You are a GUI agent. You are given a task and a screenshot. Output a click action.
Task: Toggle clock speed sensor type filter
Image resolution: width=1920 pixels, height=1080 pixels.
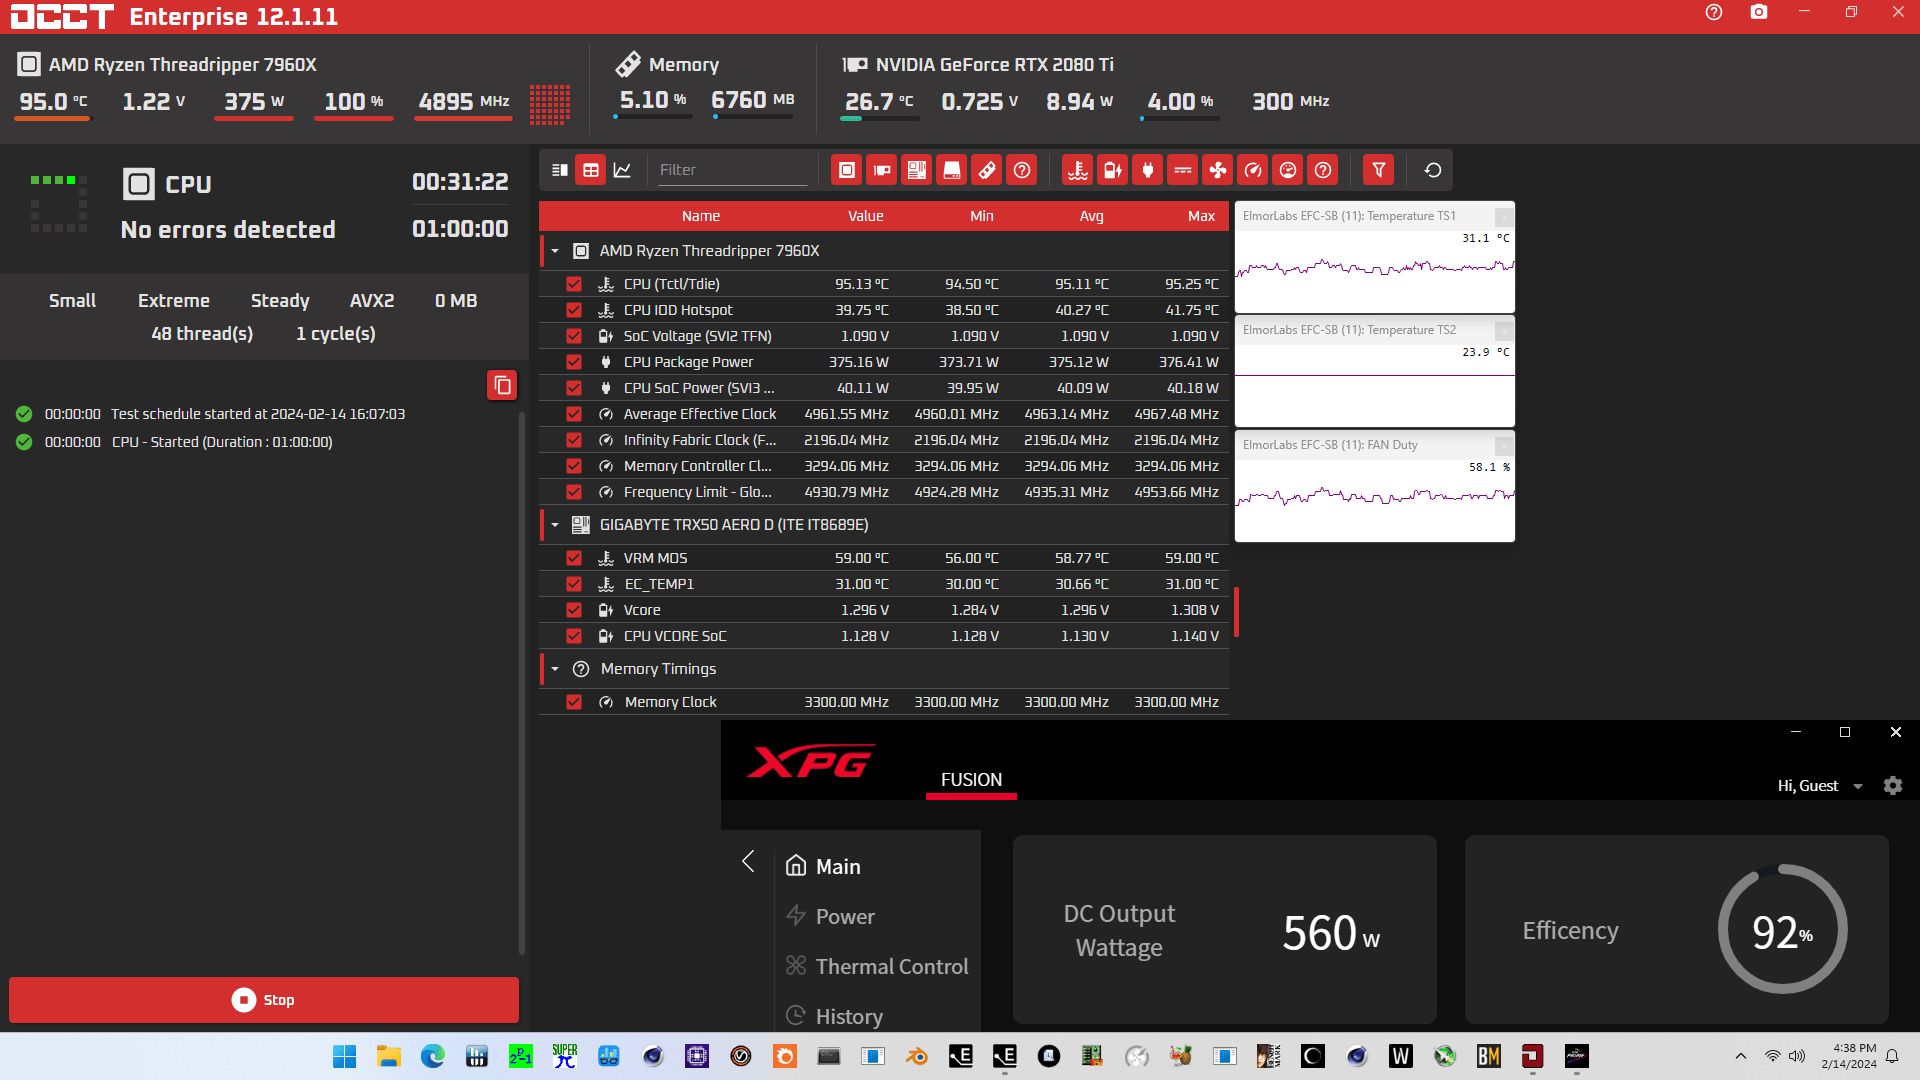click(1253, 170)
